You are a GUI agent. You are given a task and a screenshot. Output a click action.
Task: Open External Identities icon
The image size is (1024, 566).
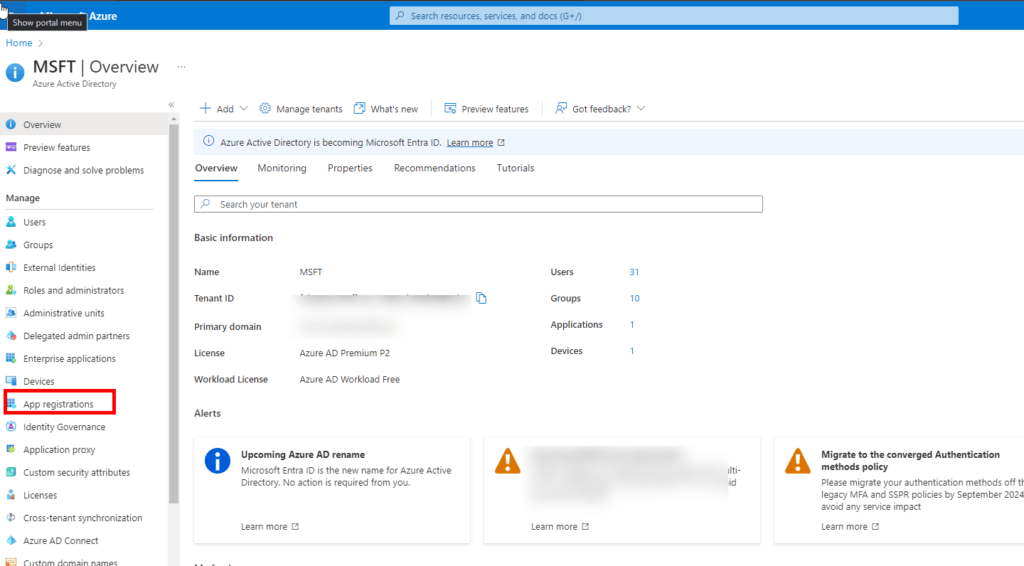[11, 268]
